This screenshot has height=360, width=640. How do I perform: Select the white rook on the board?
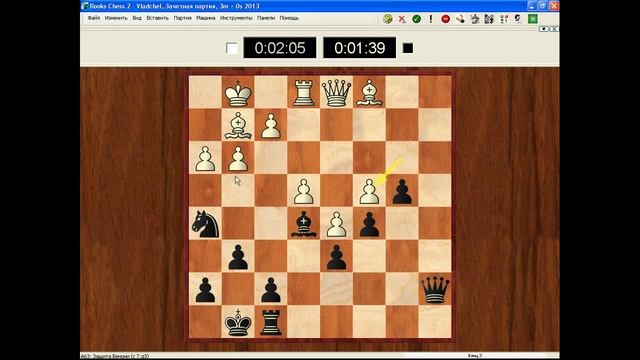pos(304,93)
